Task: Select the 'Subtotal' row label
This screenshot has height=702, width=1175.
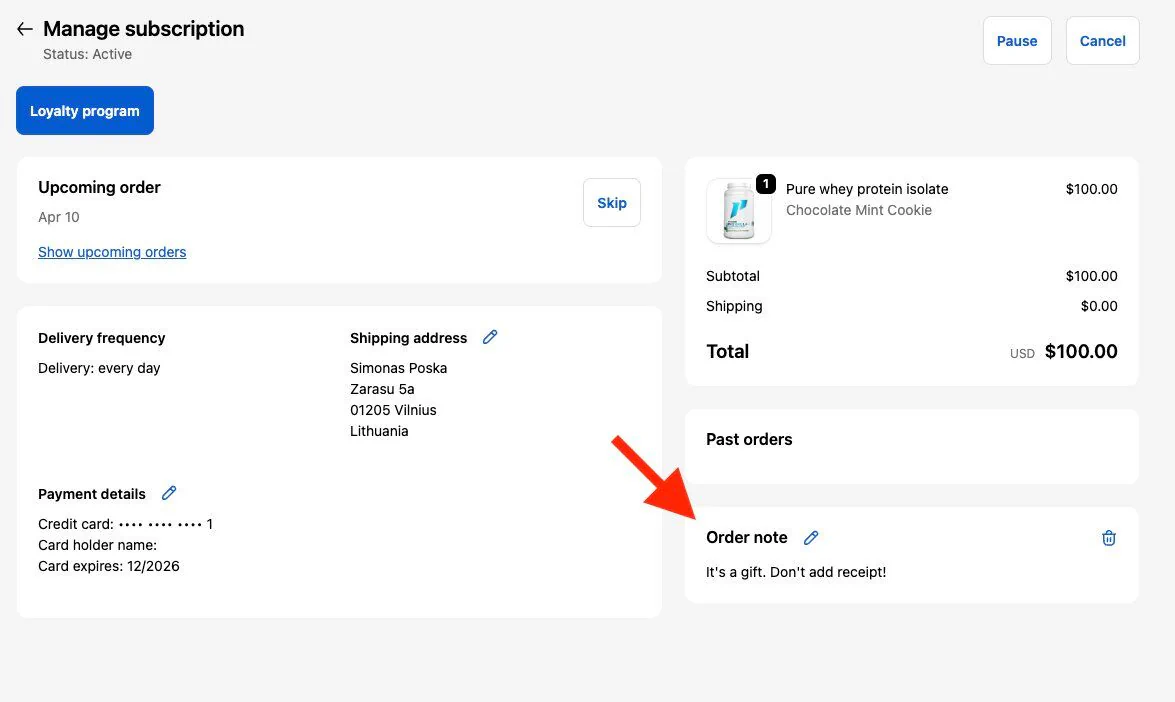Action: pos(733,276)
